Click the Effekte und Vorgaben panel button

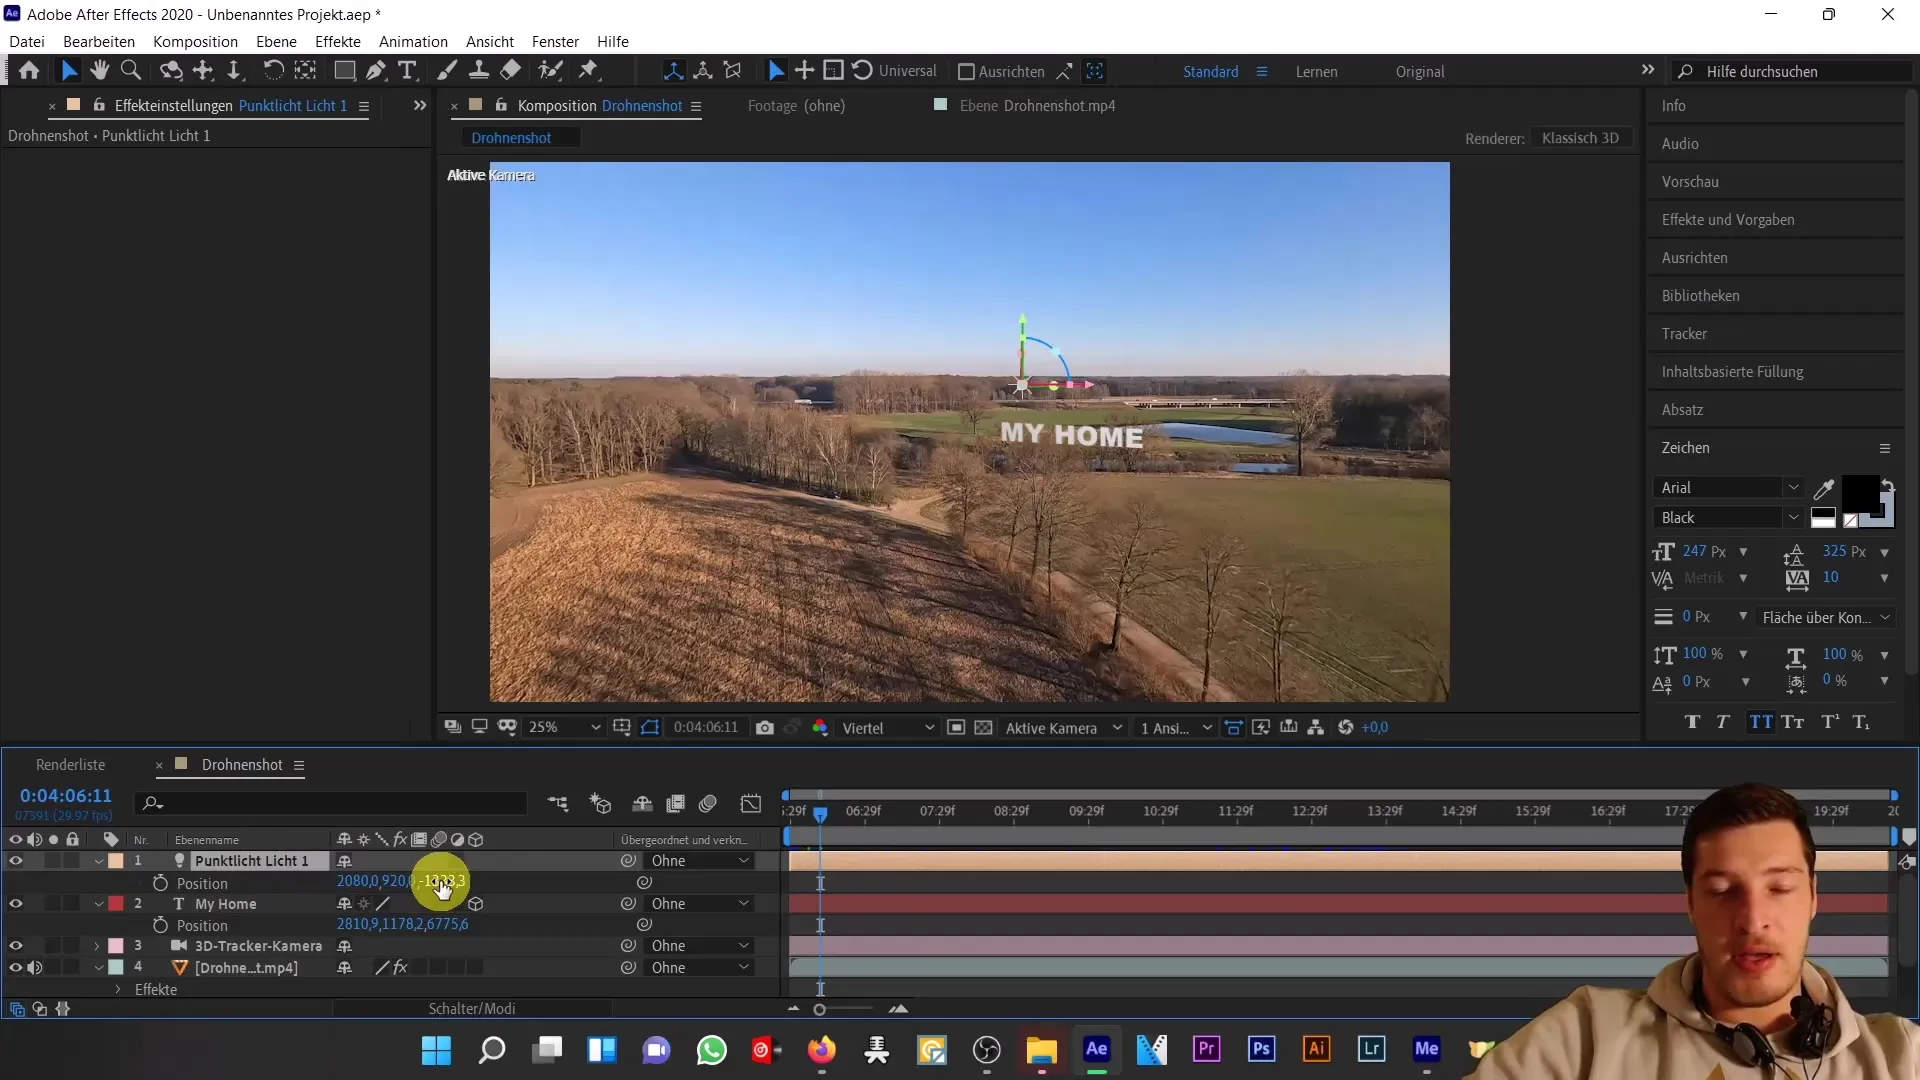[x=1729, y=219]
